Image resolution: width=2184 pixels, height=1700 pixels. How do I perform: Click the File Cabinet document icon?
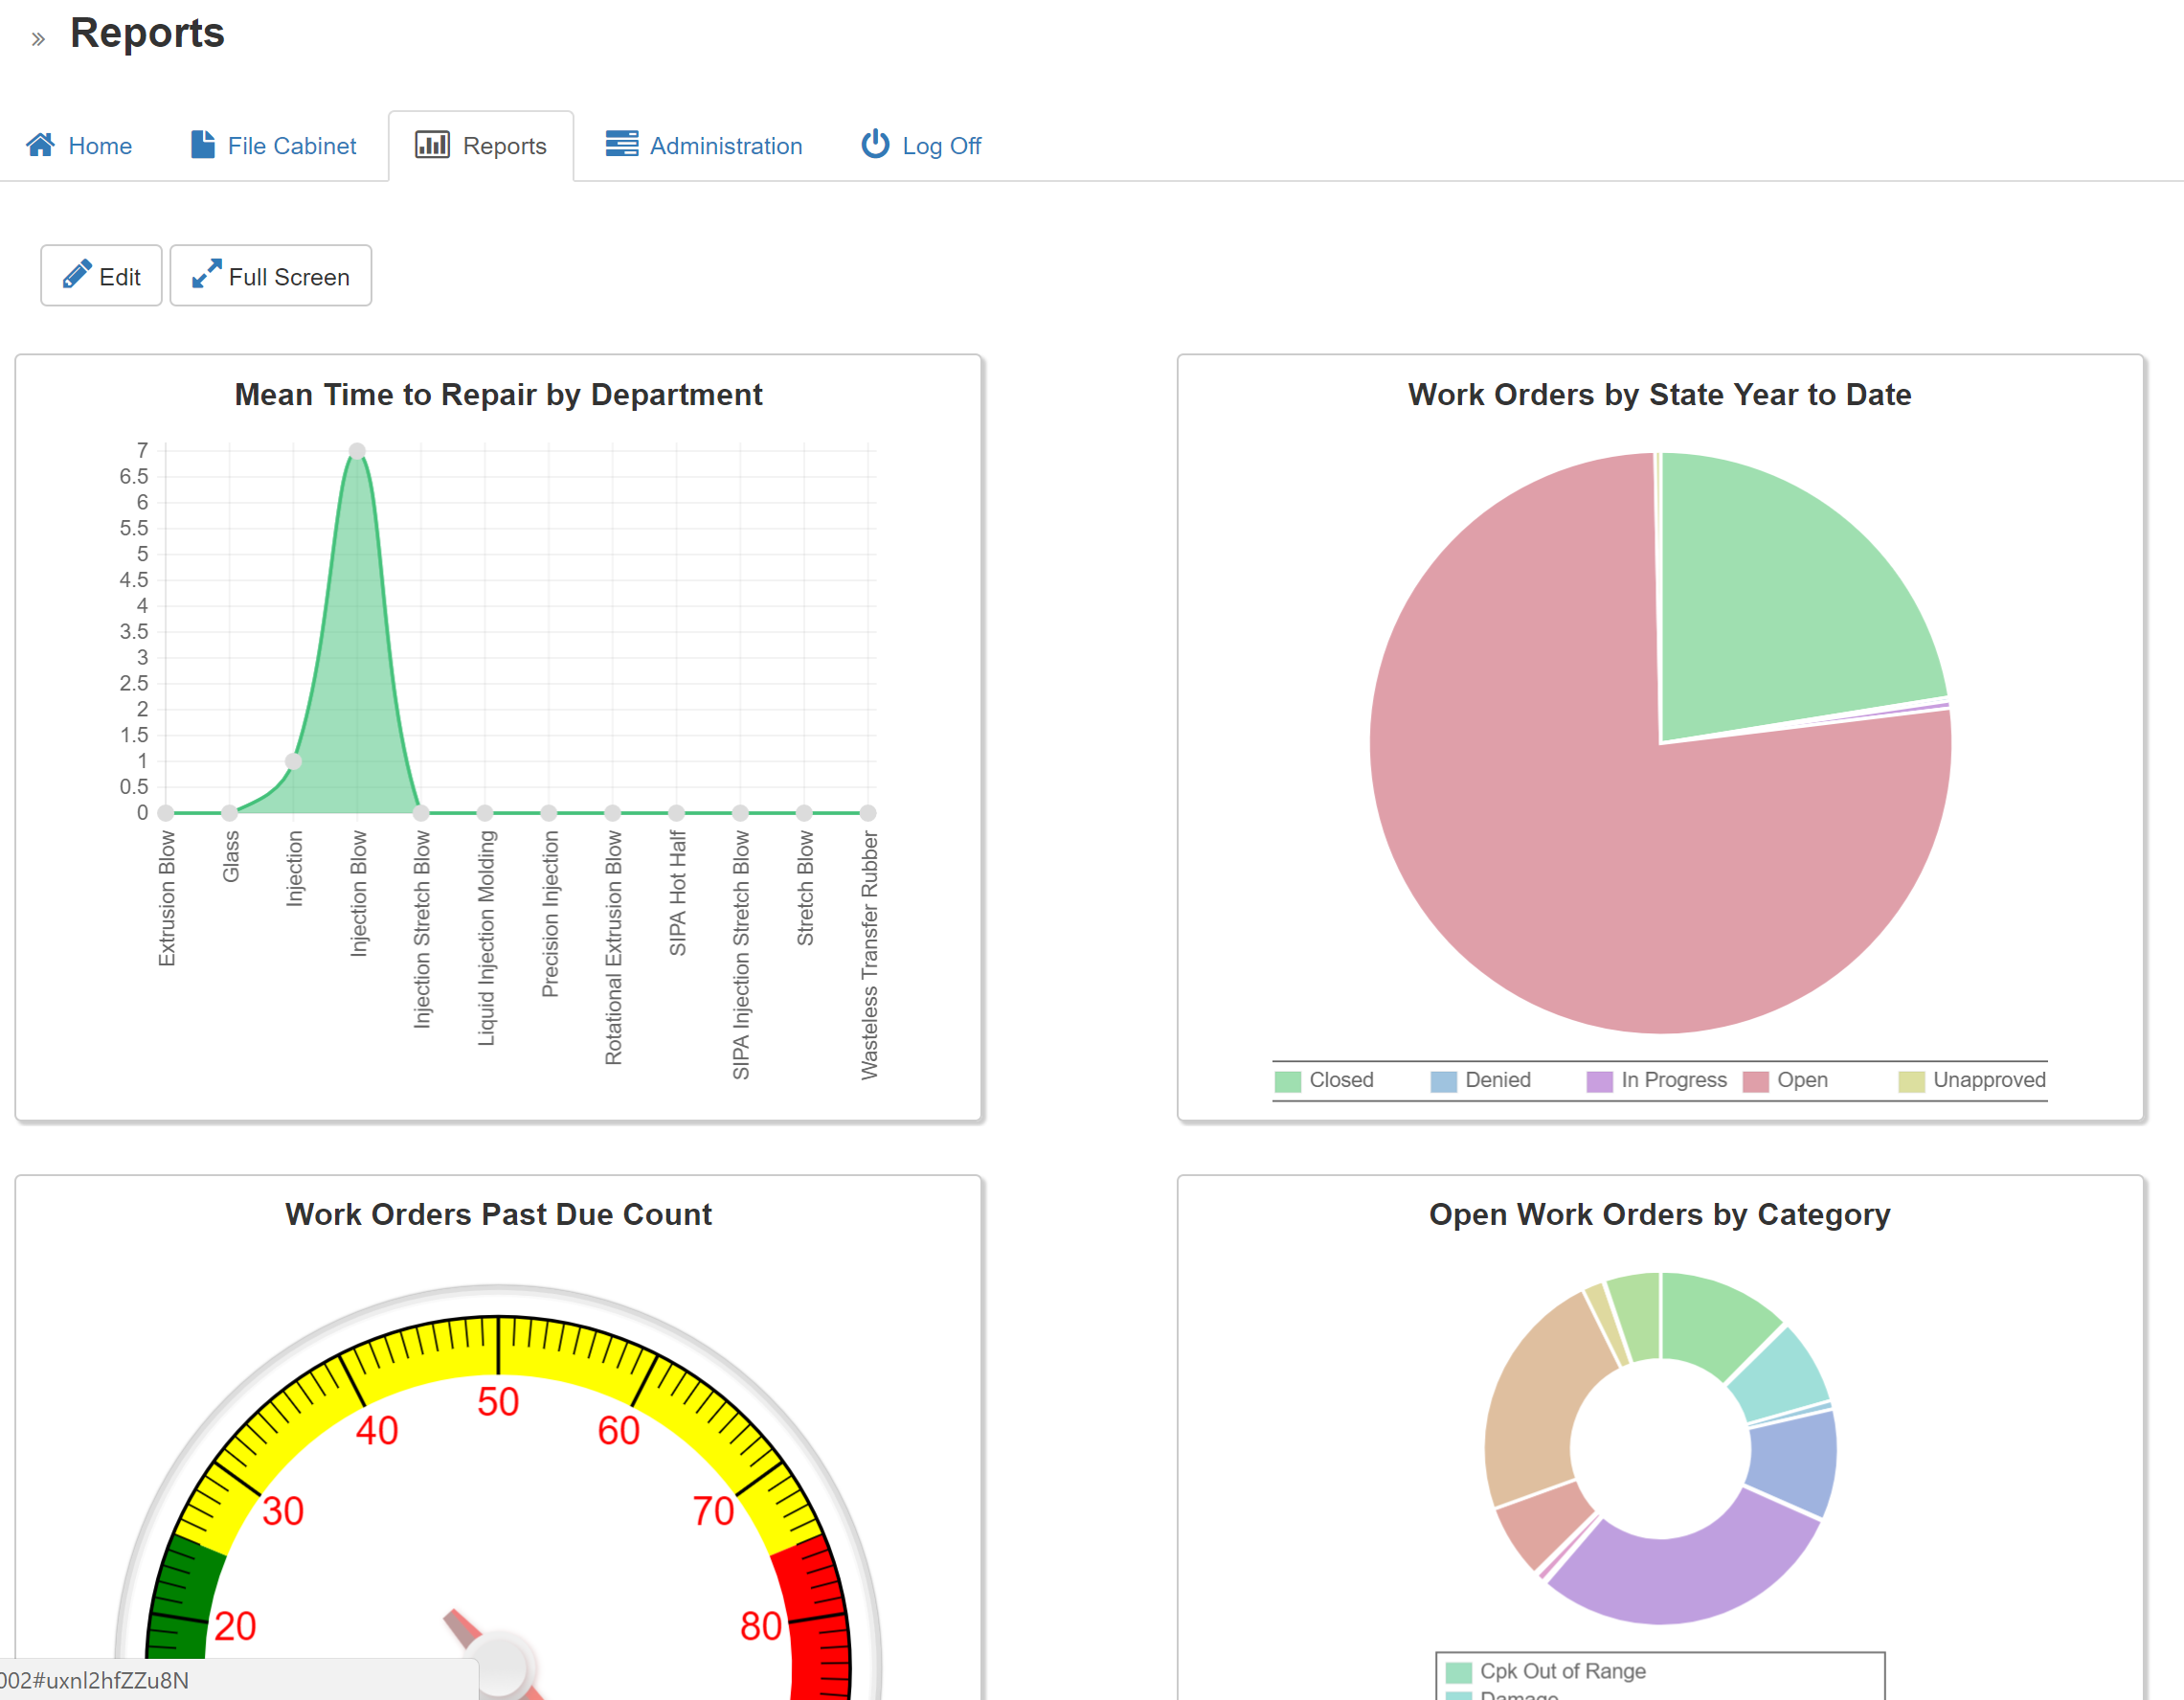[203, 145]
